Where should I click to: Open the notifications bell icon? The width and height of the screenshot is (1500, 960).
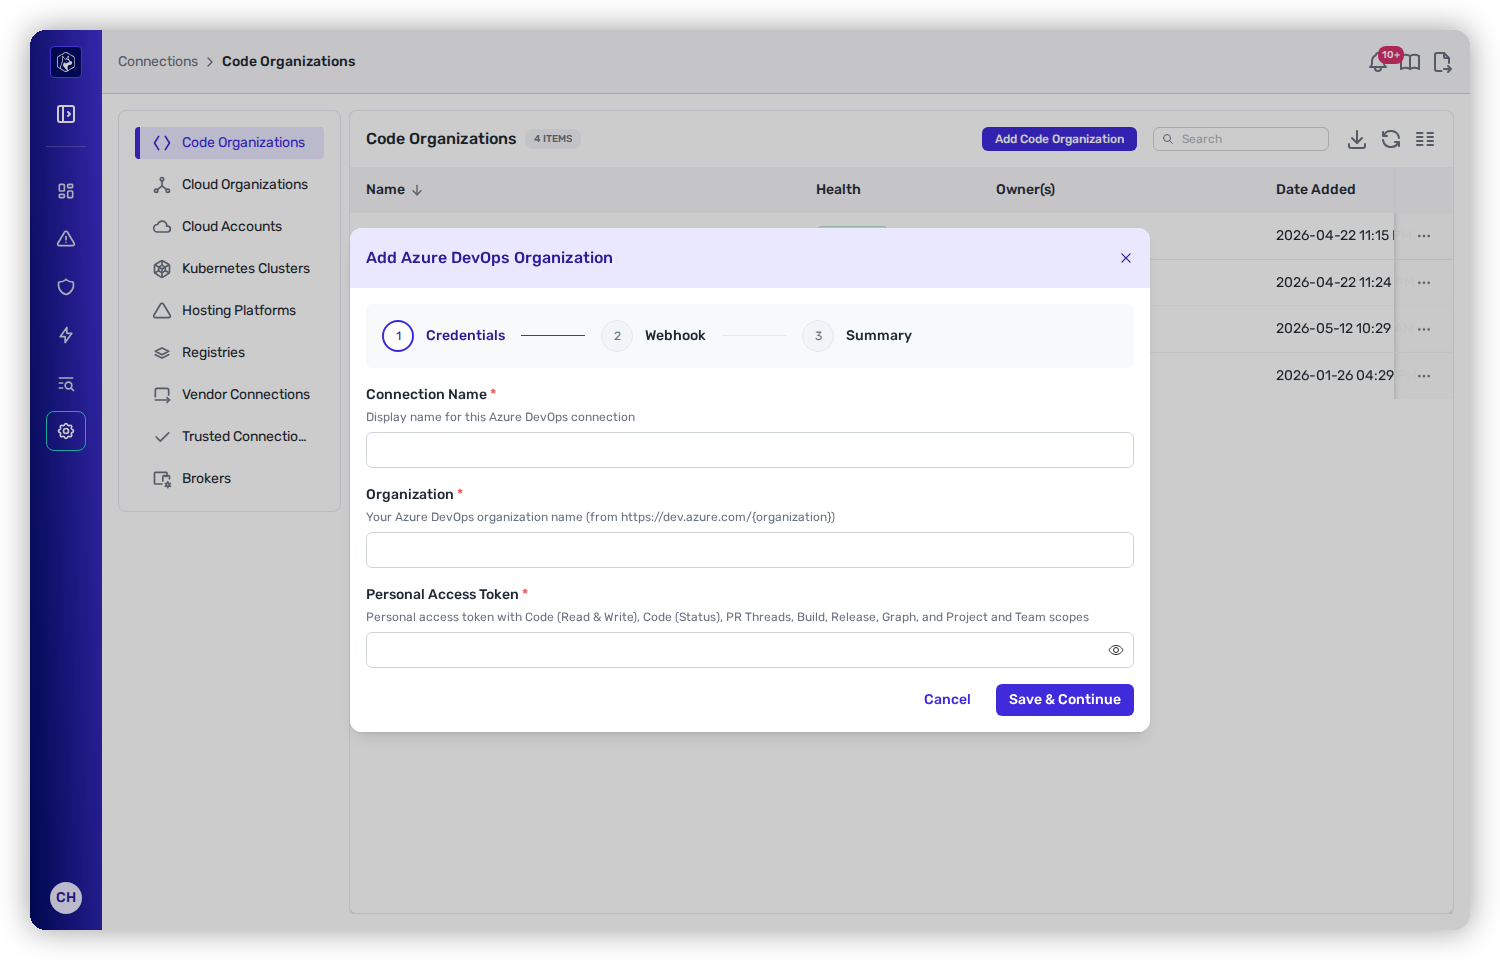click(1378, 62)
